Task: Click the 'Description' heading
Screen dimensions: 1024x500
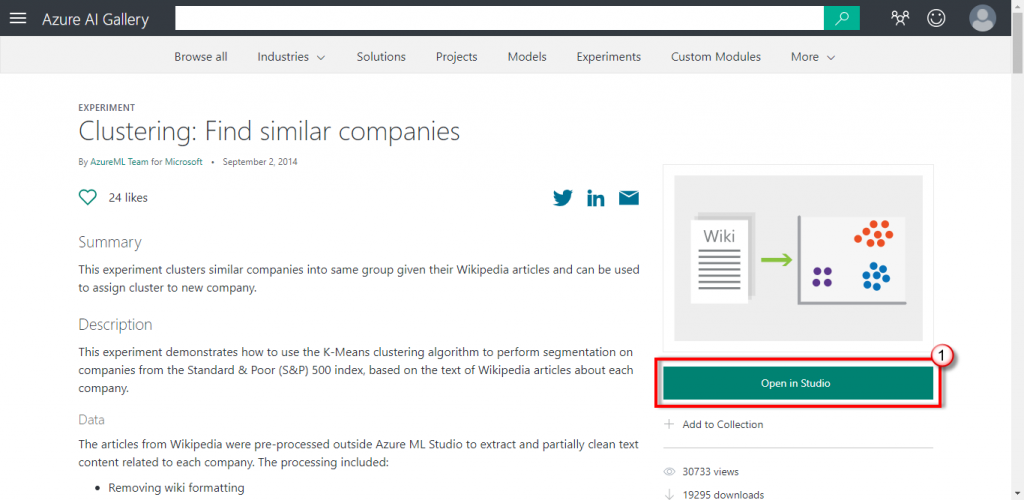Action: pyautogui.click(x=116, y=324)
